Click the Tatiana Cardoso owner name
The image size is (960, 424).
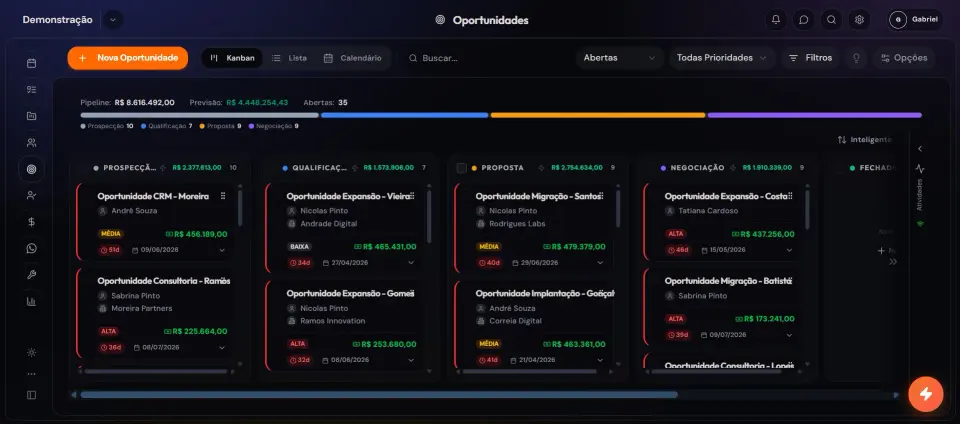coord(708,211)
